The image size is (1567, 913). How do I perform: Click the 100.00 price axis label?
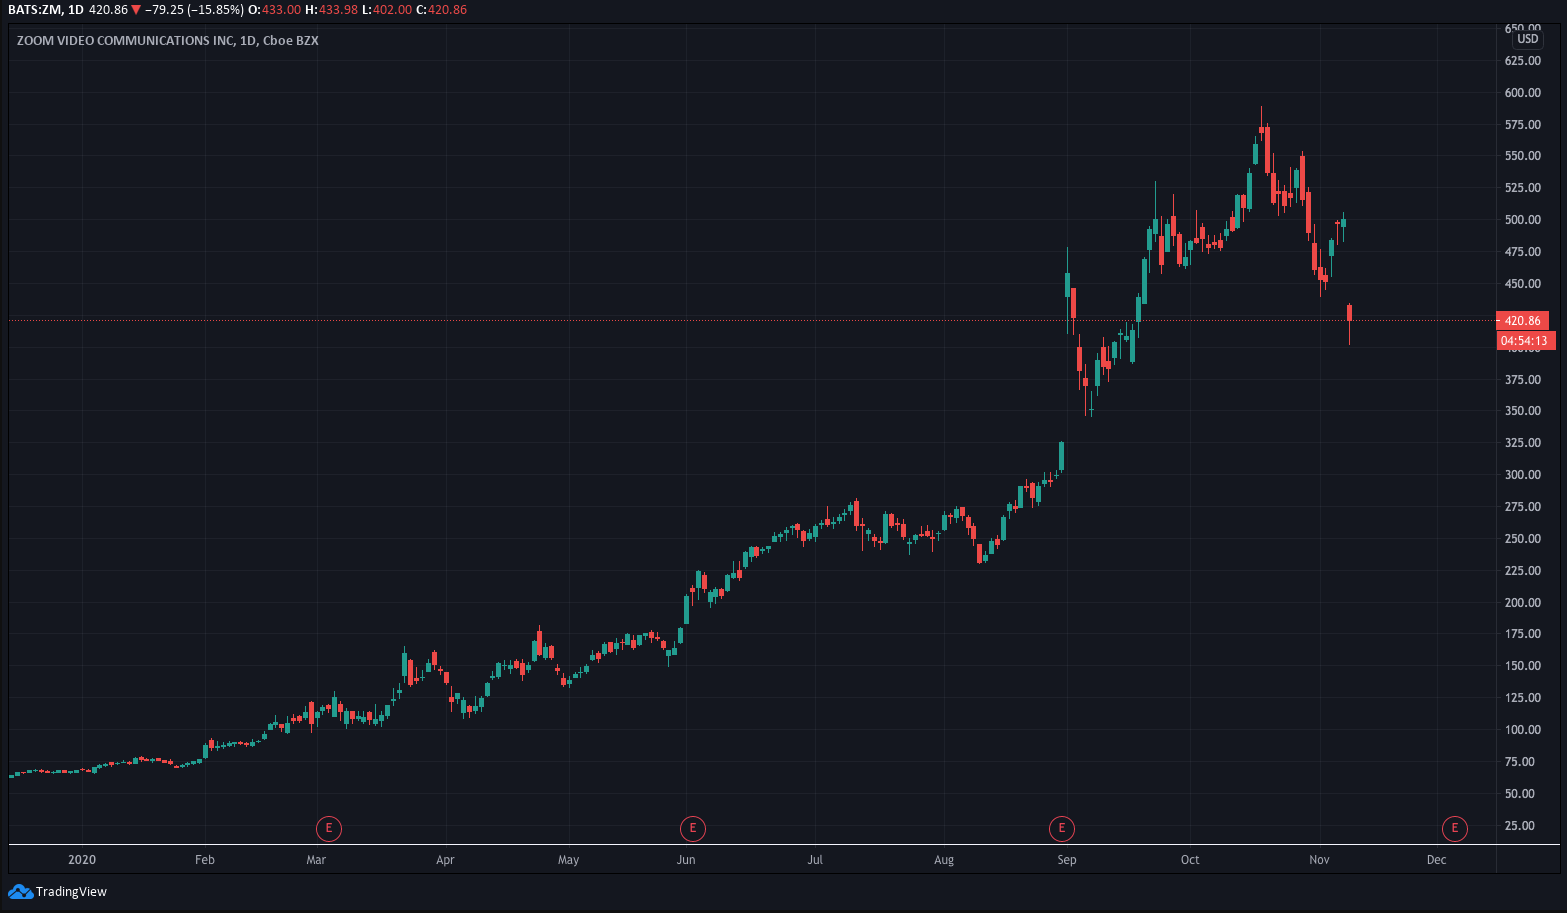(x=1523, y=730)
